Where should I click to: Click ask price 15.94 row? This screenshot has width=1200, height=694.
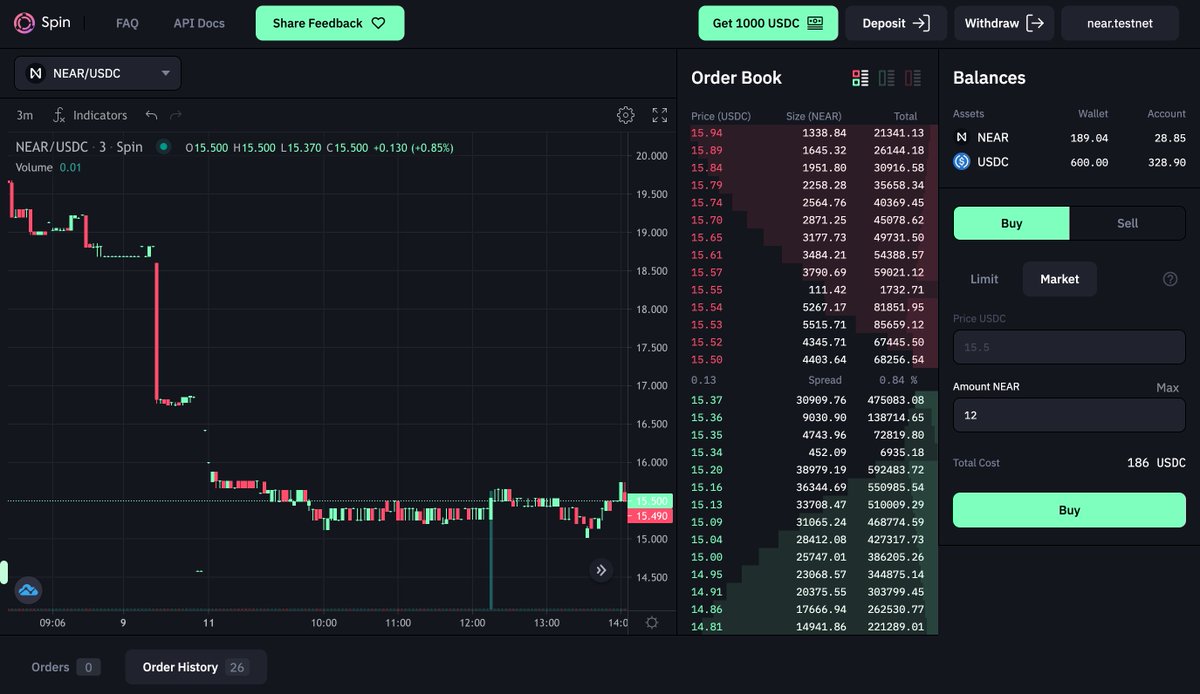coord(807,133)
